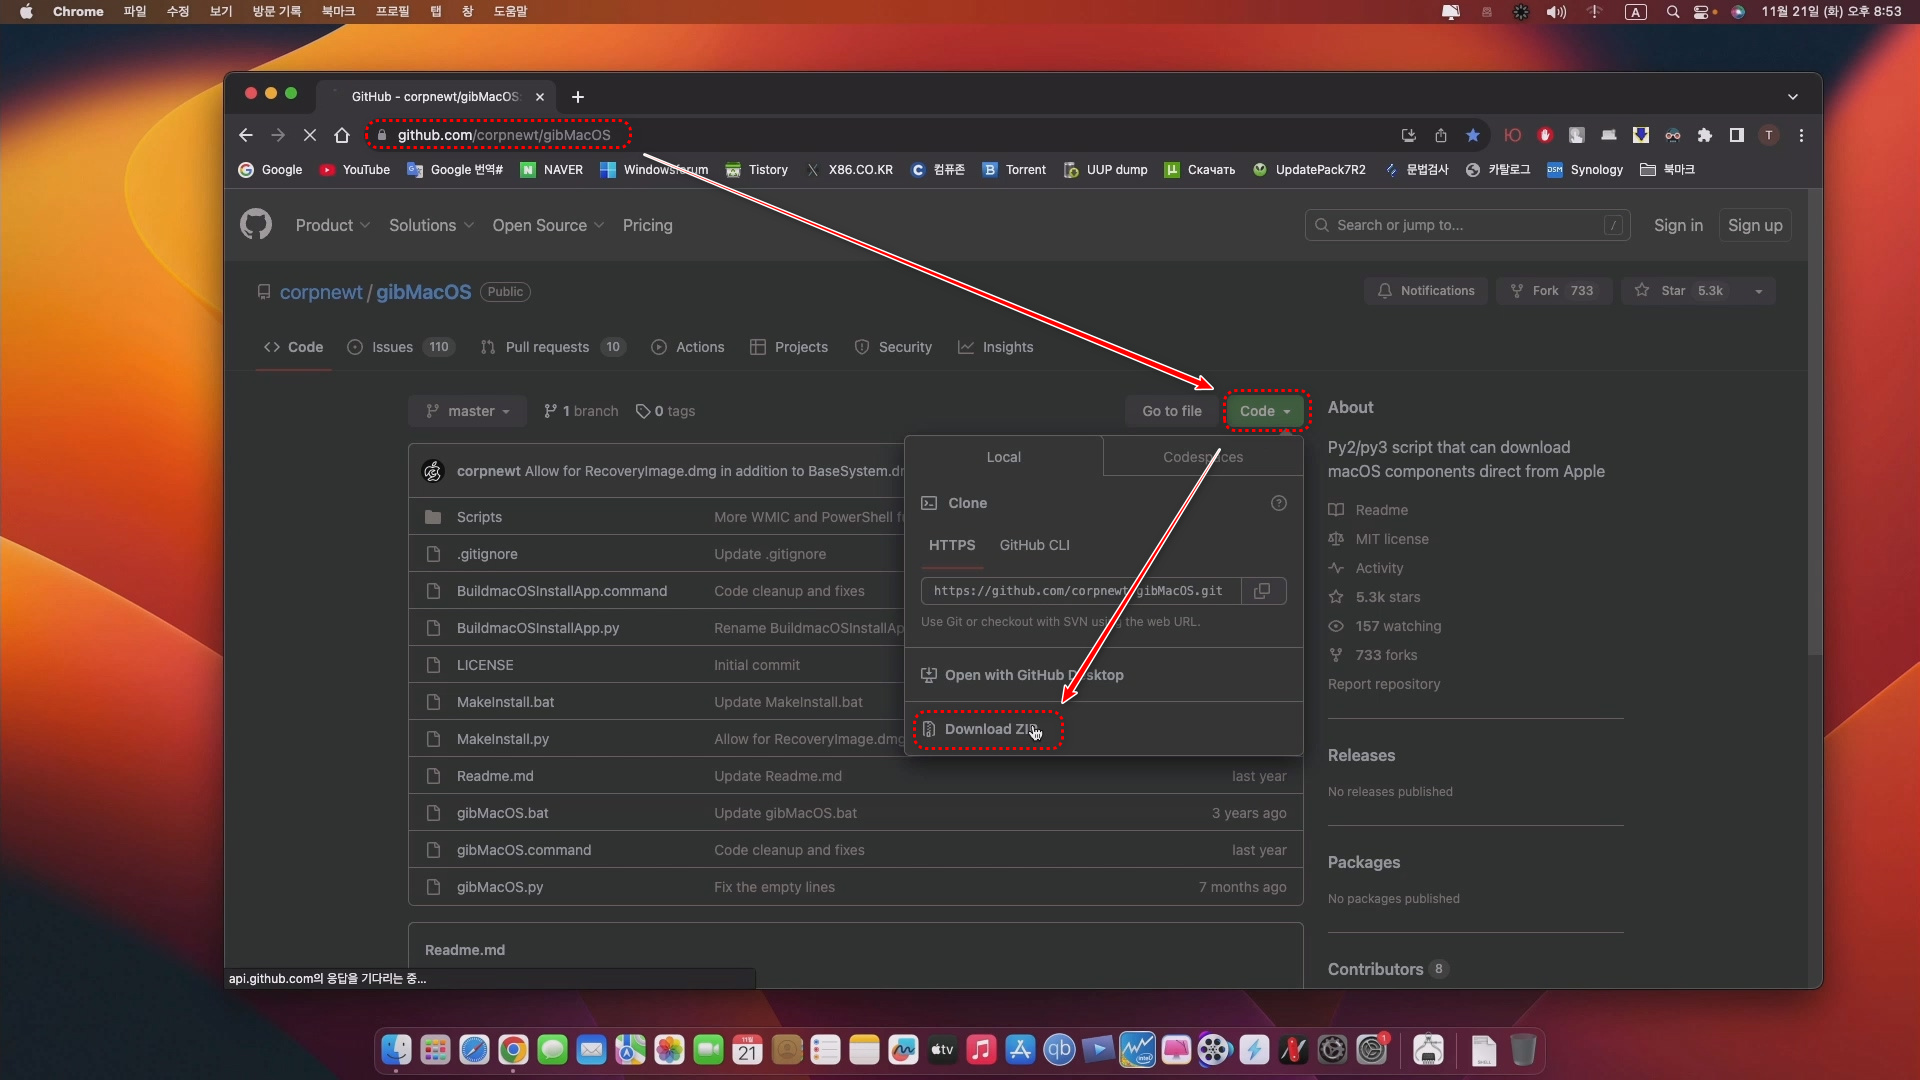Open Music app in the Dock

click(981, 1050)
